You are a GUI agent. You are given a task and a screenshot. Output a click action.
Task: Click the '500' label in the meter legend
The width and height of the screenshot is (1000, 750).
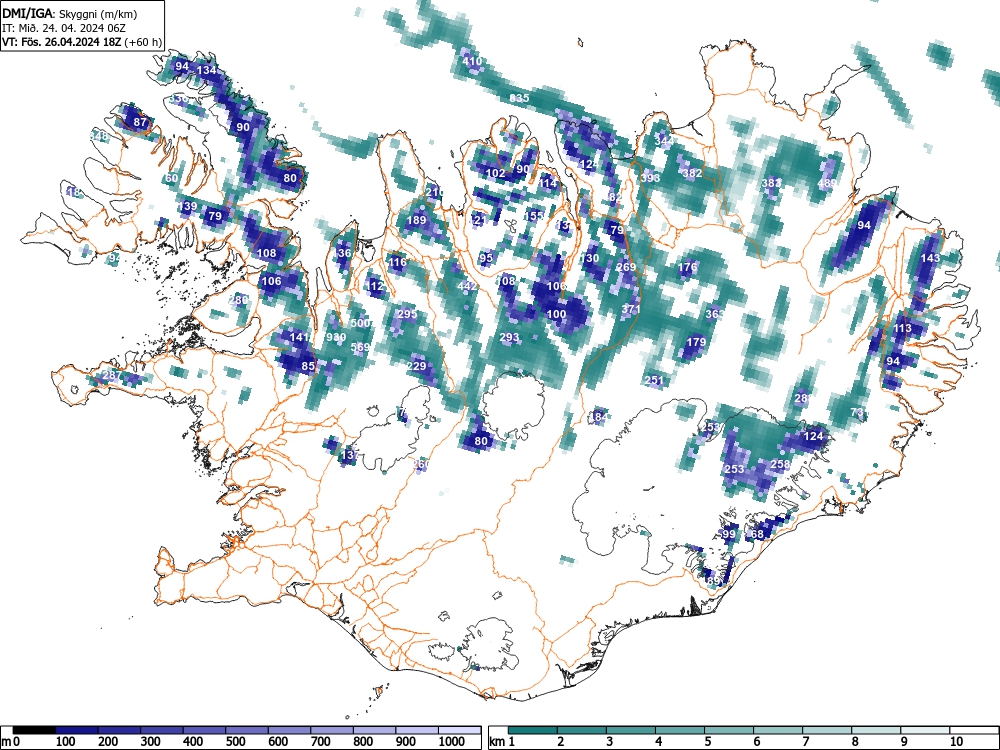point(235,742)
